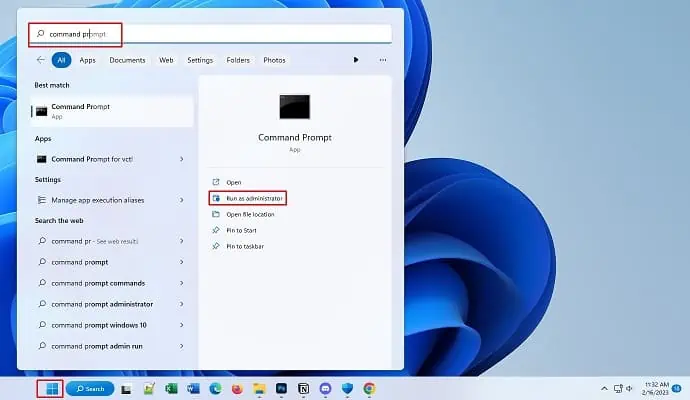
Task: Select Pin to taskbar option
Action: pyautogui.click(x=245, y=245)
